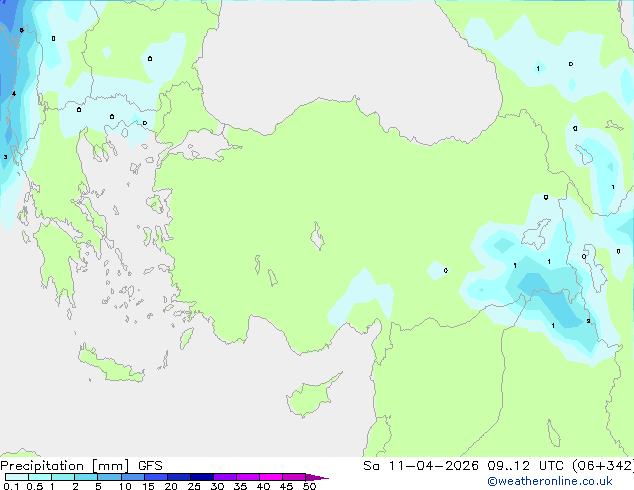Select the 40–45 mm magenta legend swatch
Screen dimensions: 634x490
(271, 477)
